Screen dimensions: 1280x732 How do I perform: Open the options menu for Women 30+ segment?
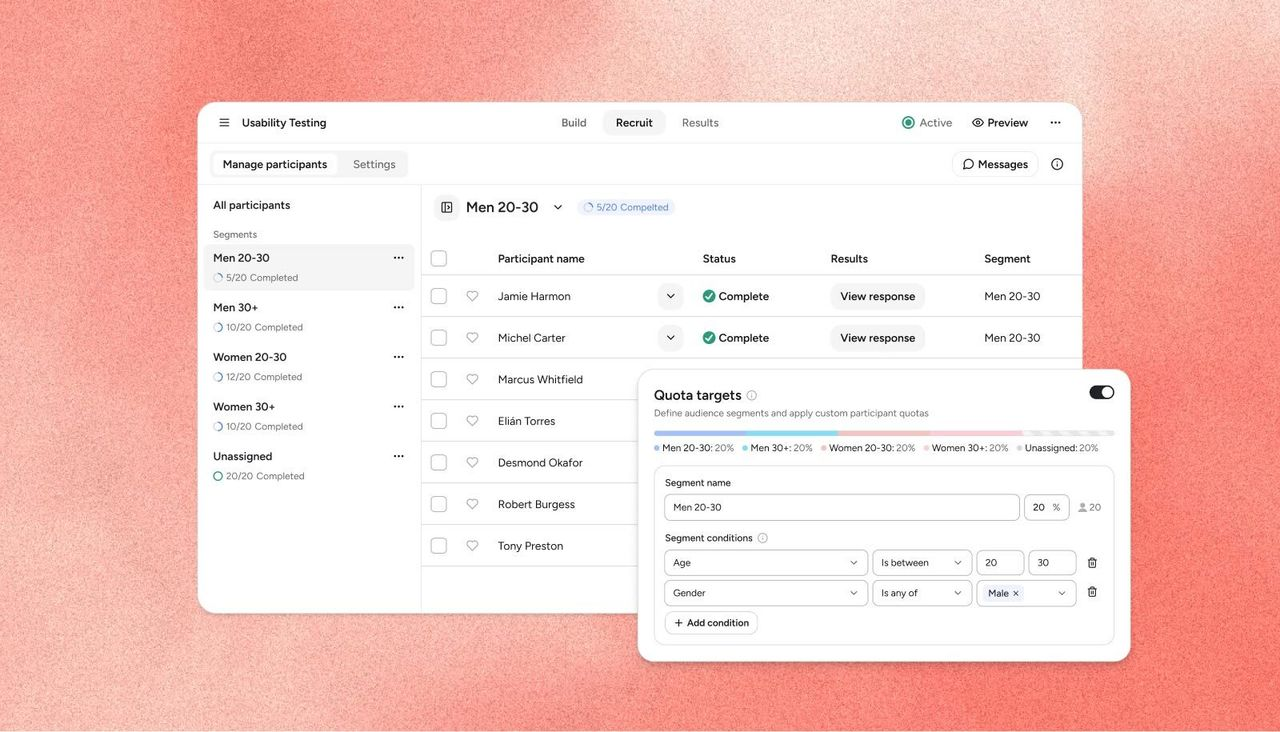point(398,407)
